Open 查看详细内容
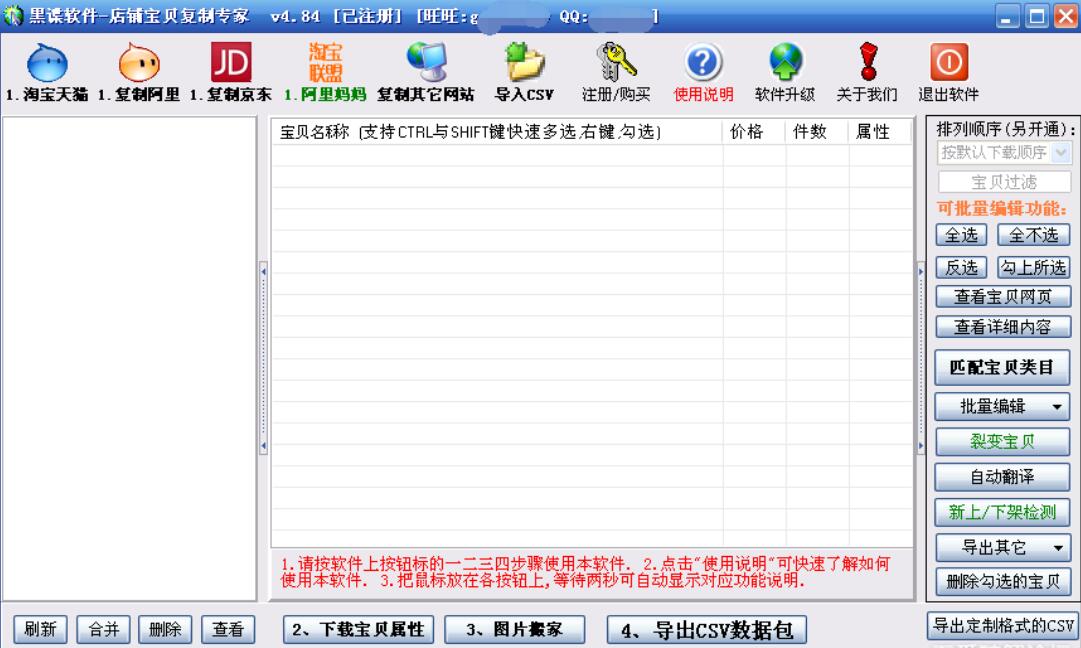Viewport: 1081px width, 648px height. [1002, 327]
